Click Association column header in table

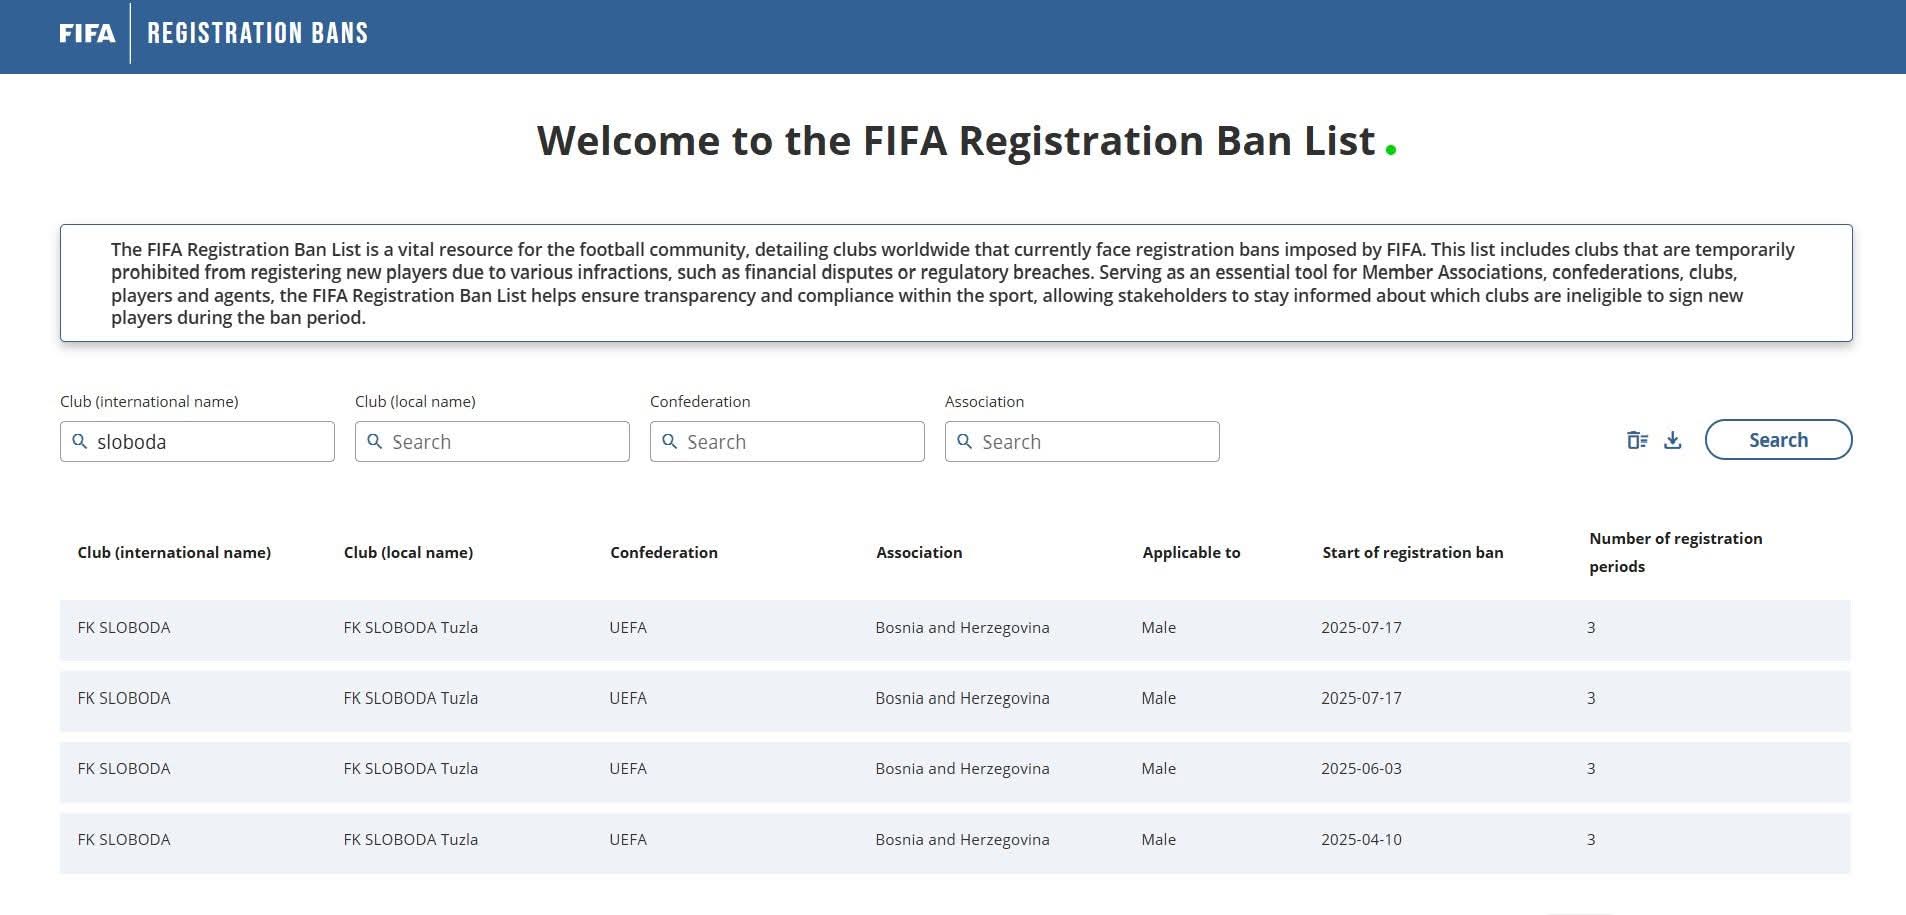(919, 552)
